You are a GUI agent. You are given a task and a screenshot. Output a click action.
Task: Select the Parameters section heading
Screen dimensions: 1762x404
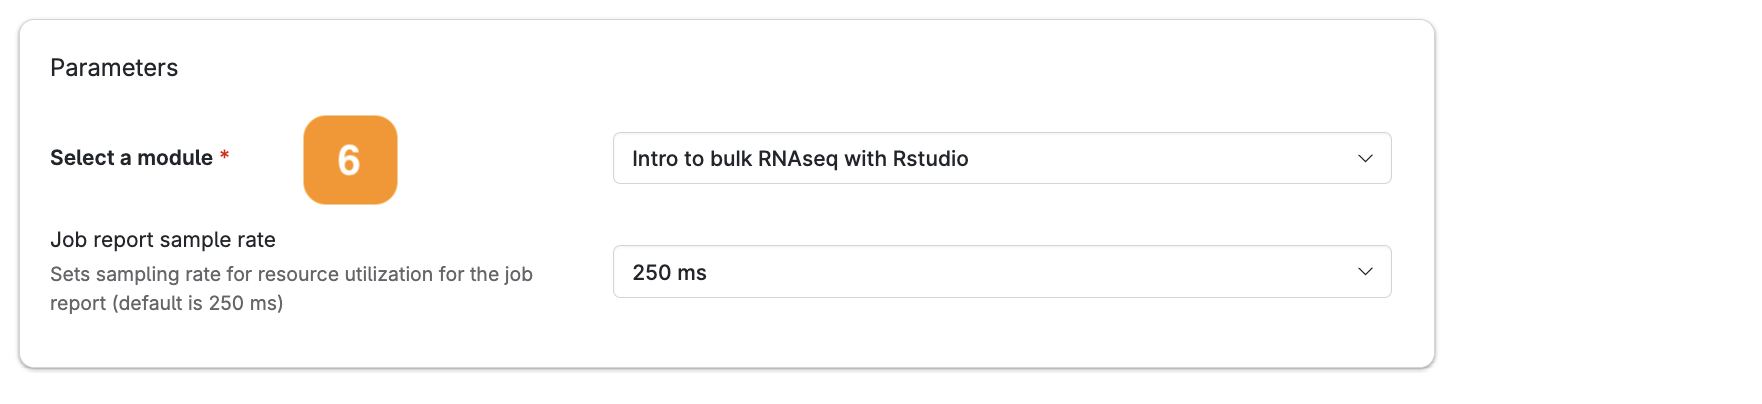[114, 67]
